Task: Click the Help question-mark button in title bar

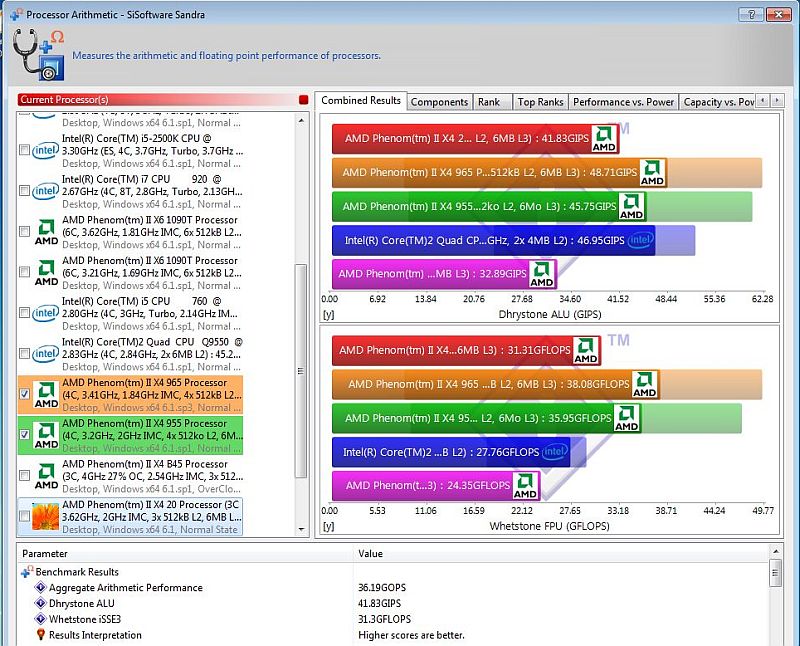Action: (x=751, y=14)
